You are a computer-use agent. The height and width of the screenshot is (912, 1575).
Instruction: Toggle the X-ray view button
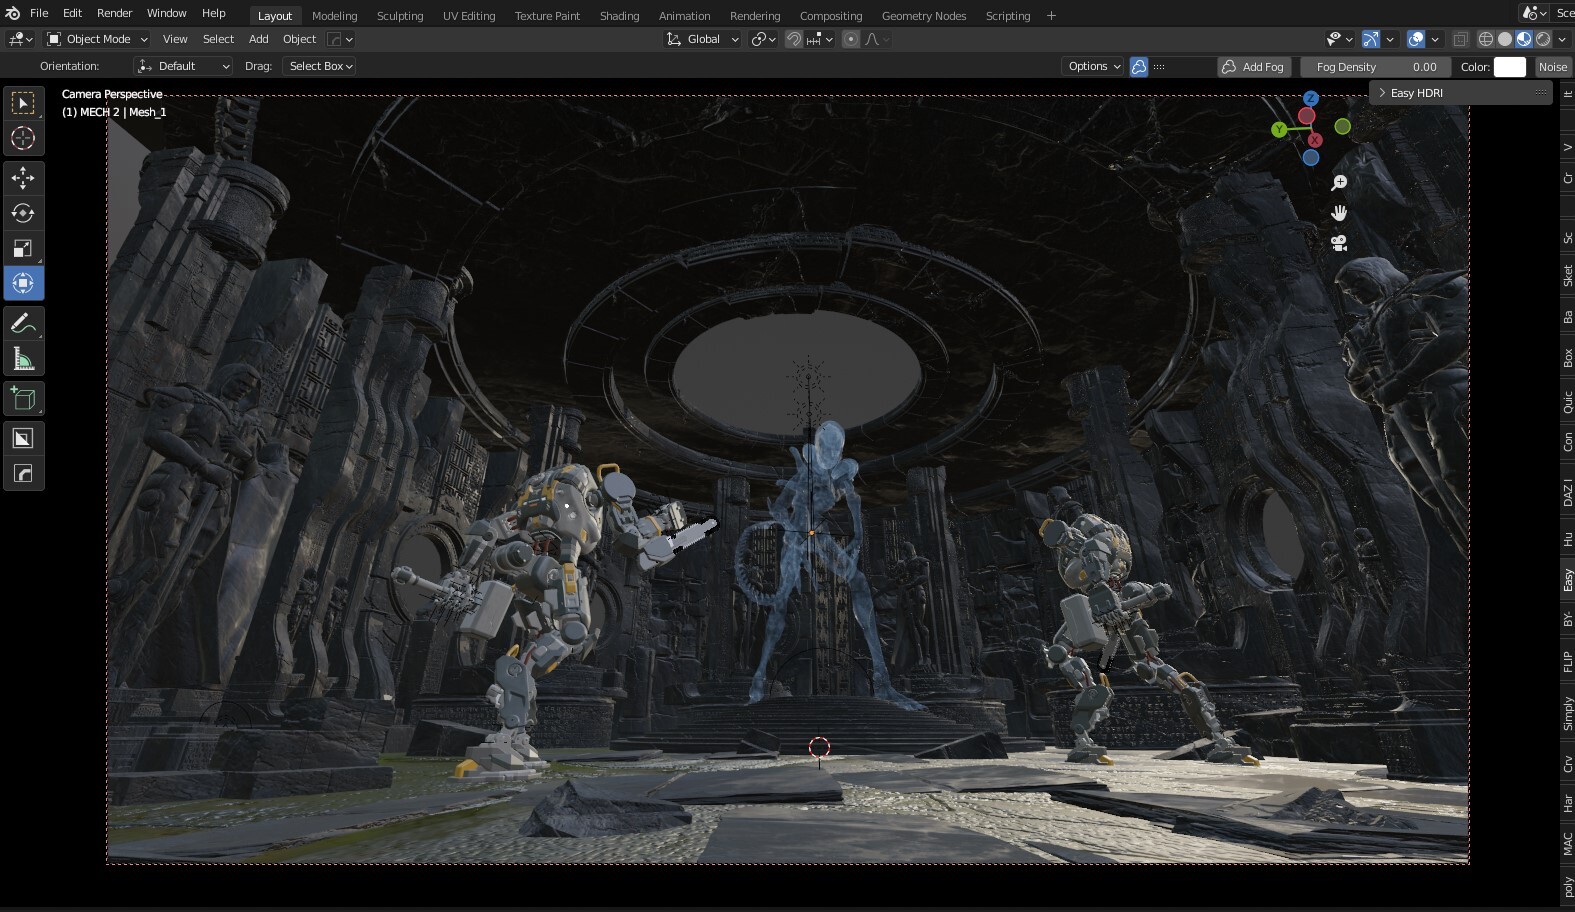[1460, 39]
